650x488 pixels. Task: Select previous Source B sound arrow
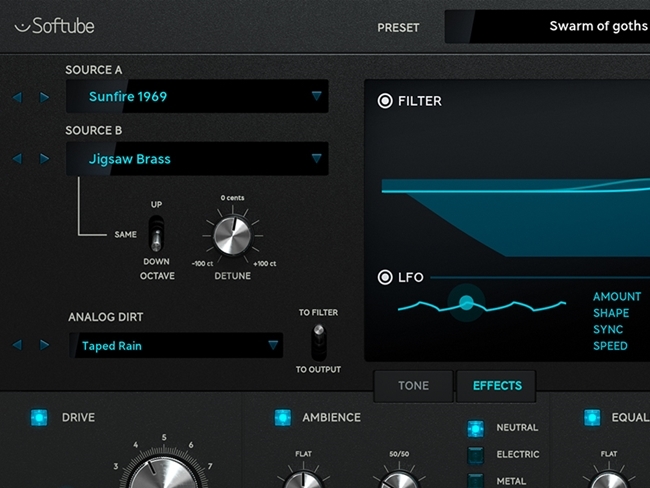coord(17,158)
